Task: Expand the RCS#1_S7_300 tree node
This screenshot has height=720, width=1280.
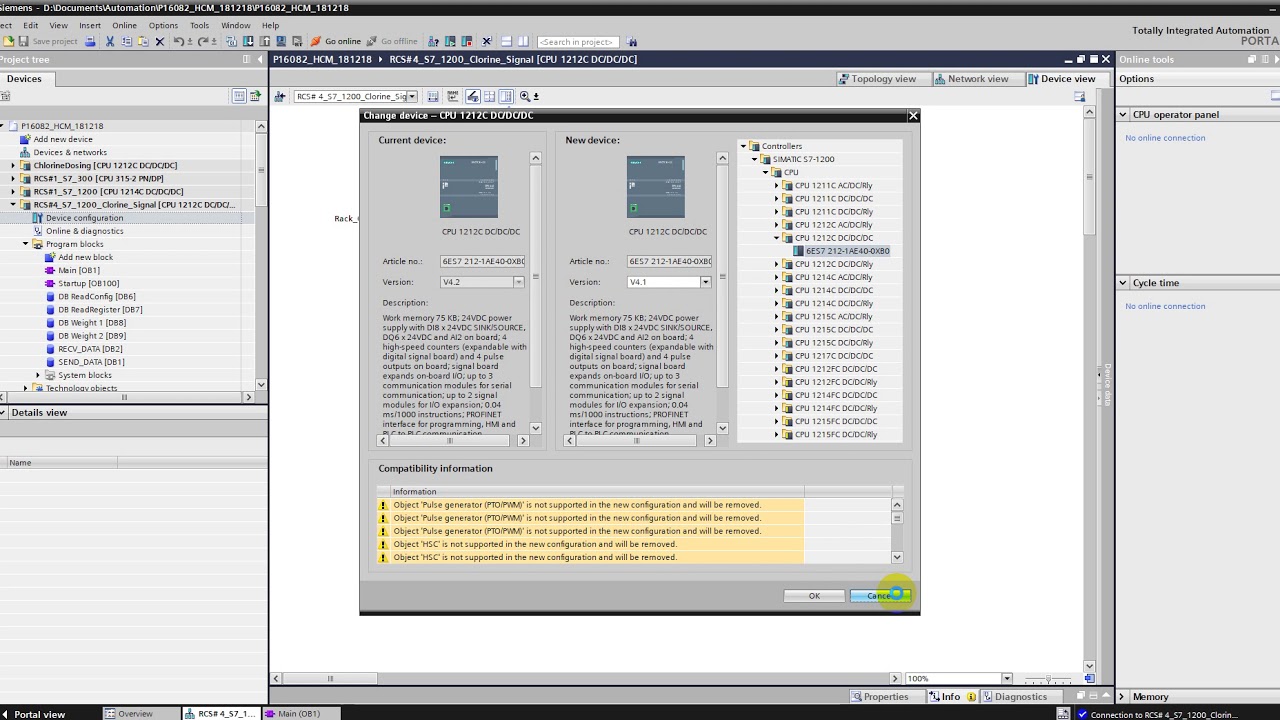Action: pos(14,178)
